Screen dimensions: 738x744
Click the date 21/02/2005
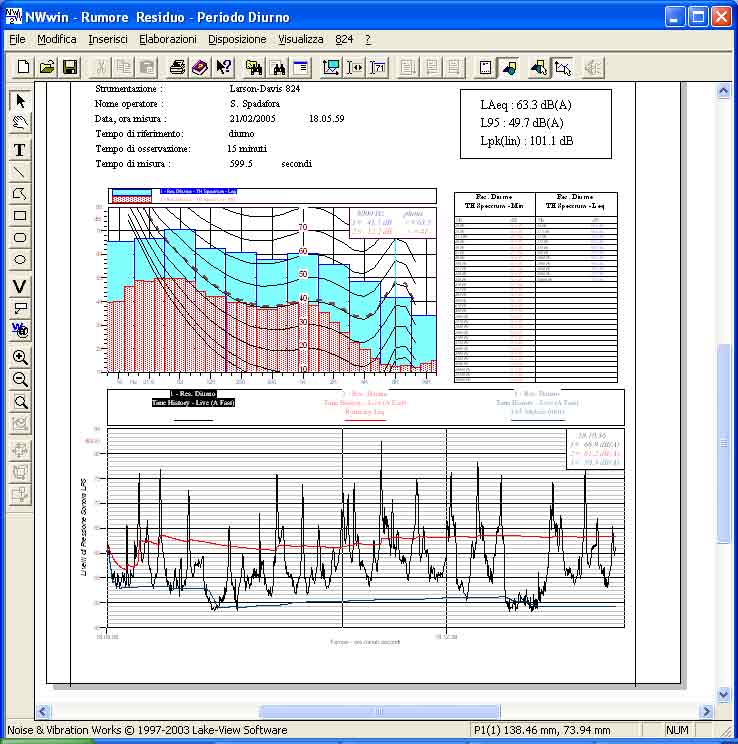click(x=252, y=119)
